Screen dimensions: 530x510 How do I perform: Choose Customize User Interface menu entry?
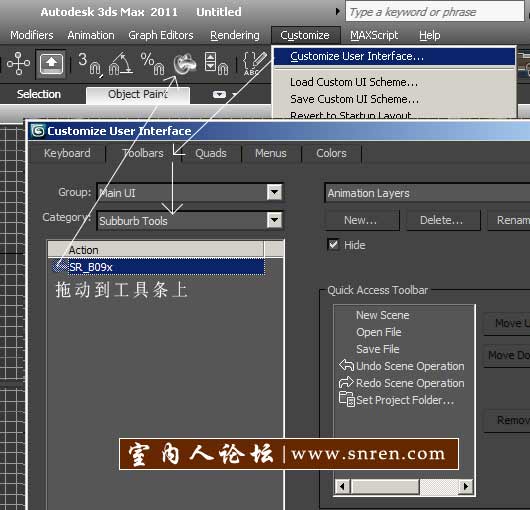point(394,56)
